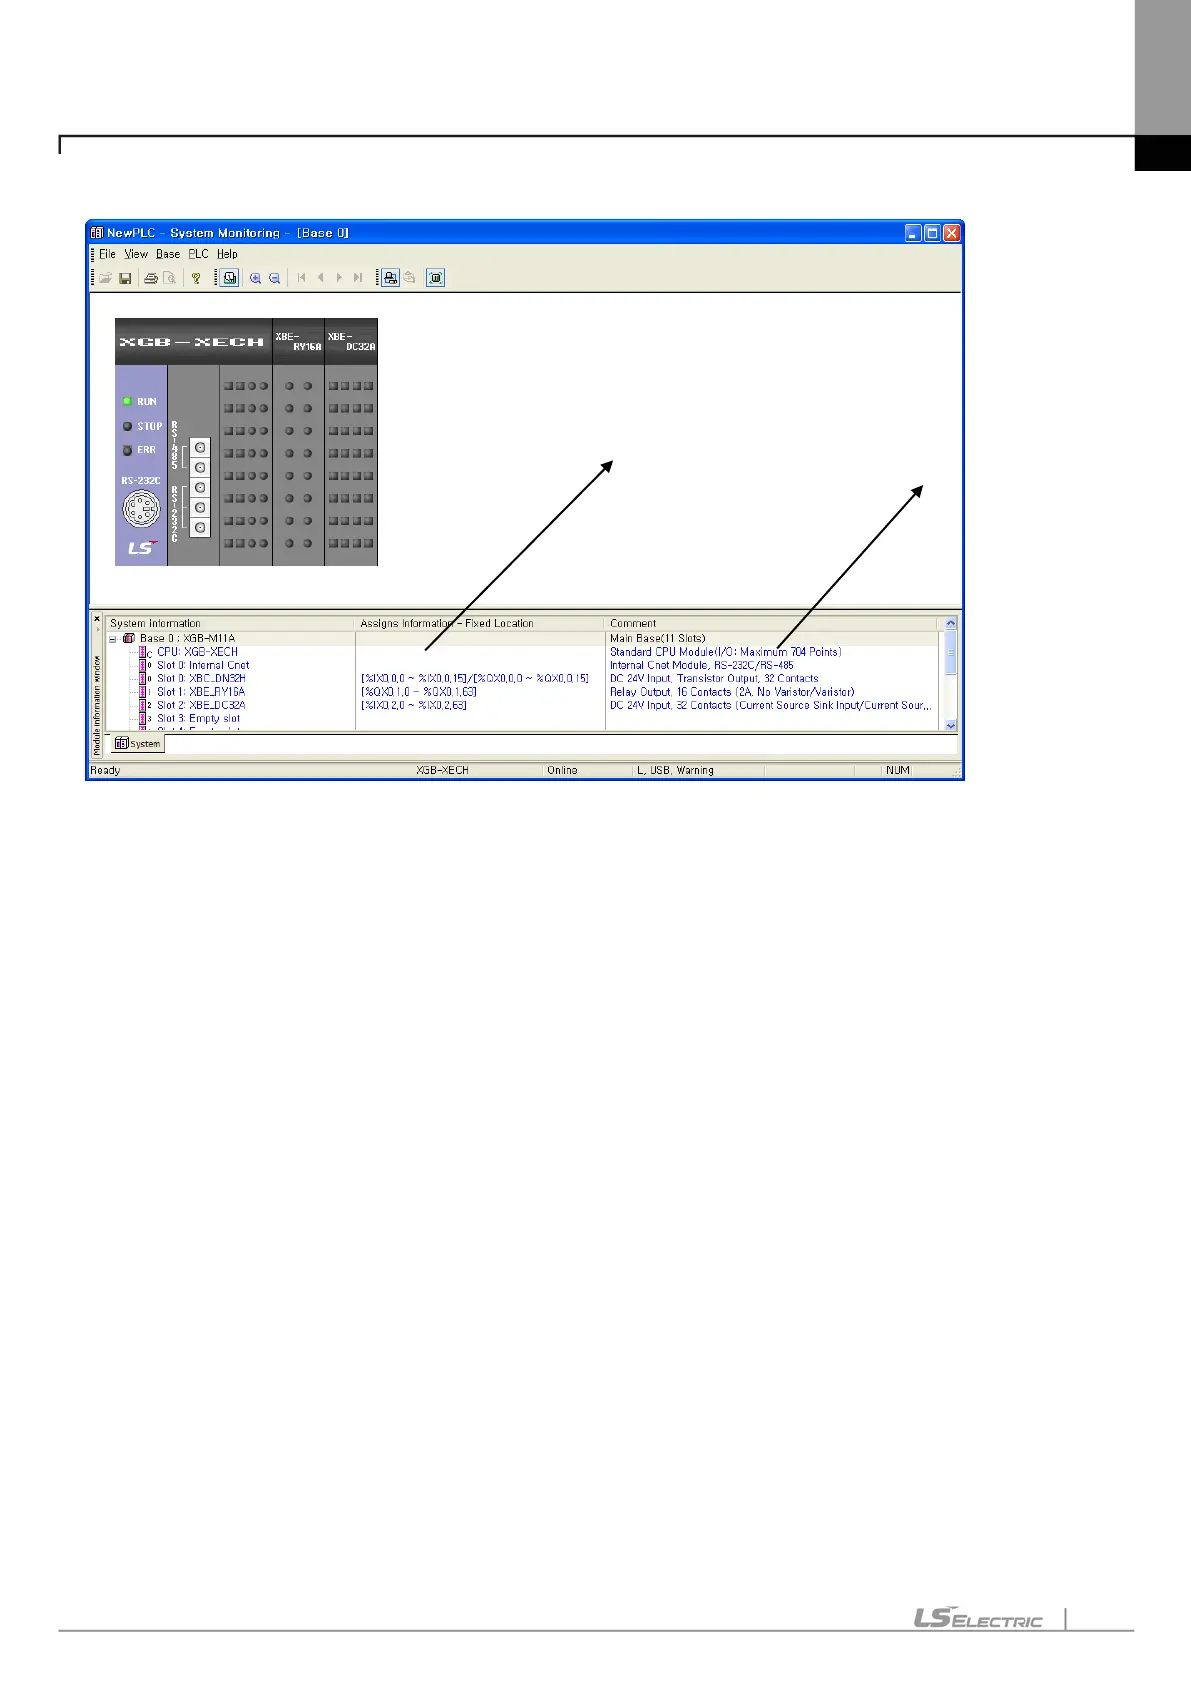Click the 'Online' status bar entry
1191x1684 pixels.
coord(562,771)
